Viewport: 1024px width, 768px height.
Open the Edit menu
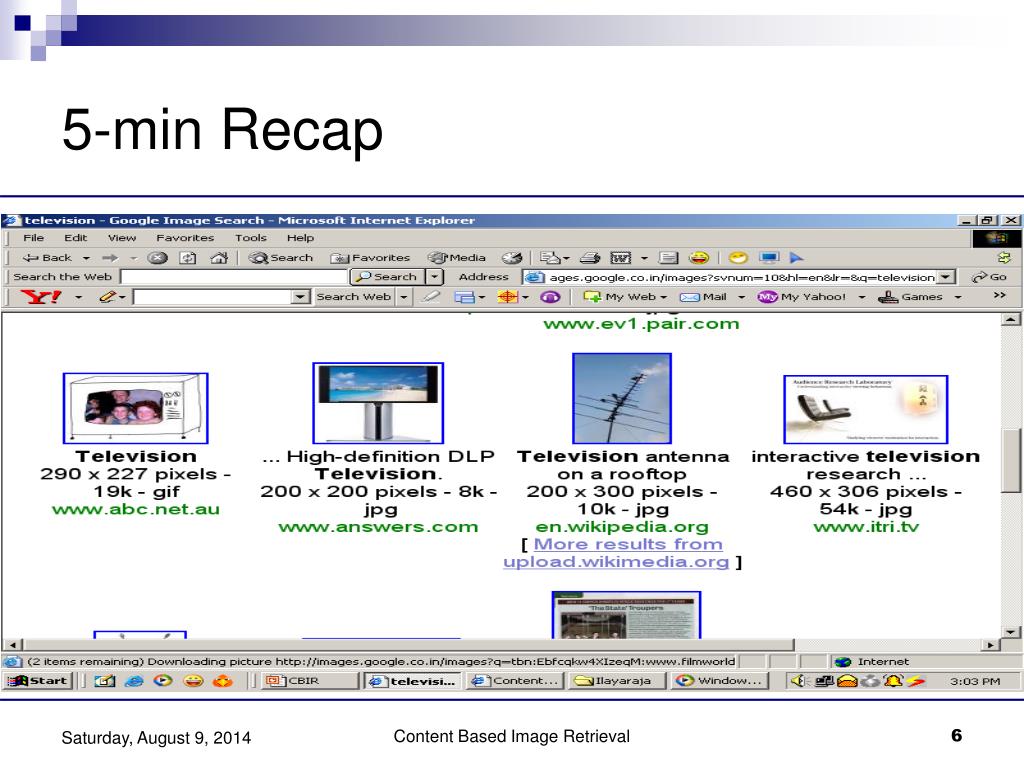75,238
